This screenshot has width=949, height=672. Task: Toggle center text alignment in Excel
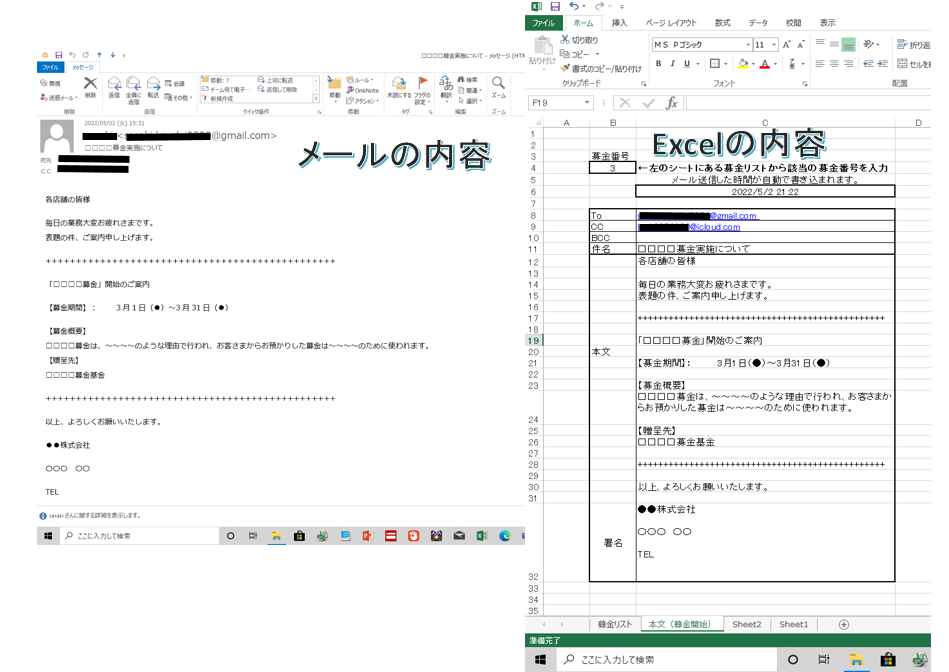[833, 61]
